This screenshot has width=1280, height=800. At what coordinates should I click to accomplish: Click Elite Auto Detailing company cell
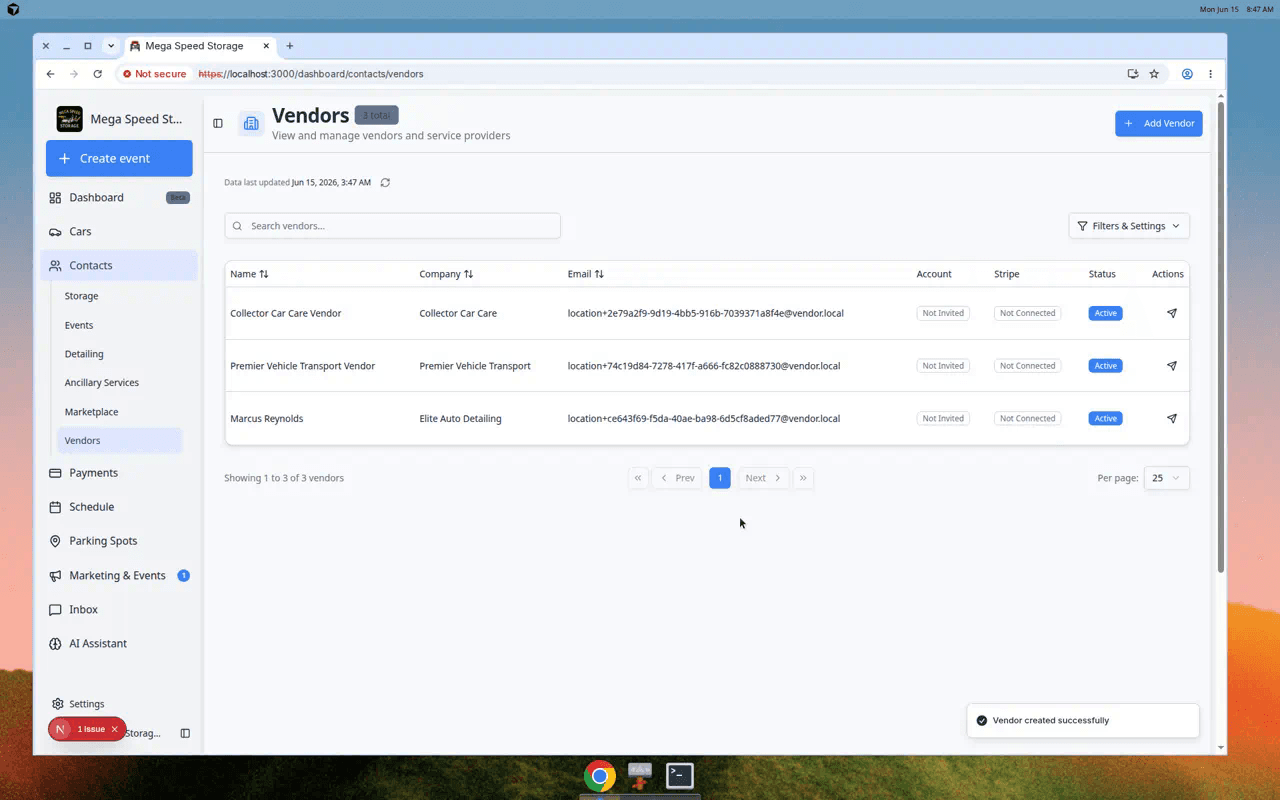pos(460,419)
